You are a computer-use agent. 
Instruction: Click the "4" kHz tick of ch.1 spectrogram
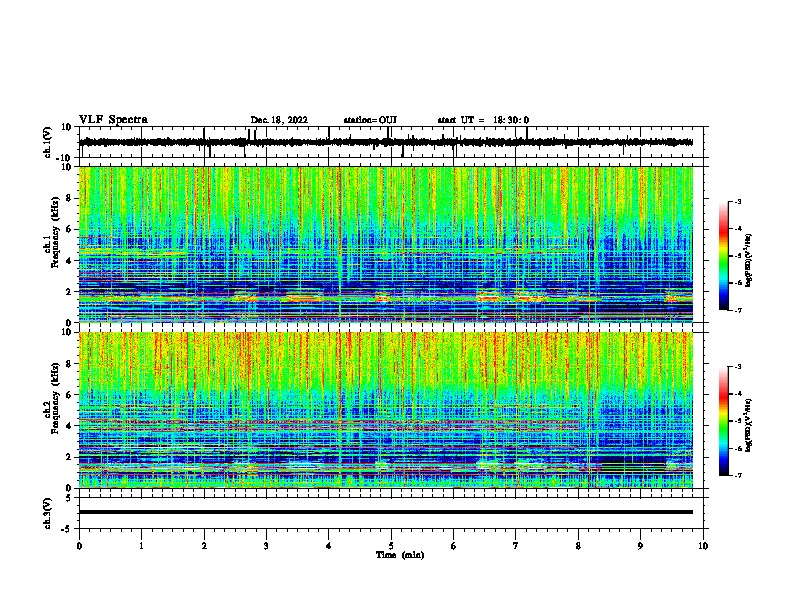70,261
